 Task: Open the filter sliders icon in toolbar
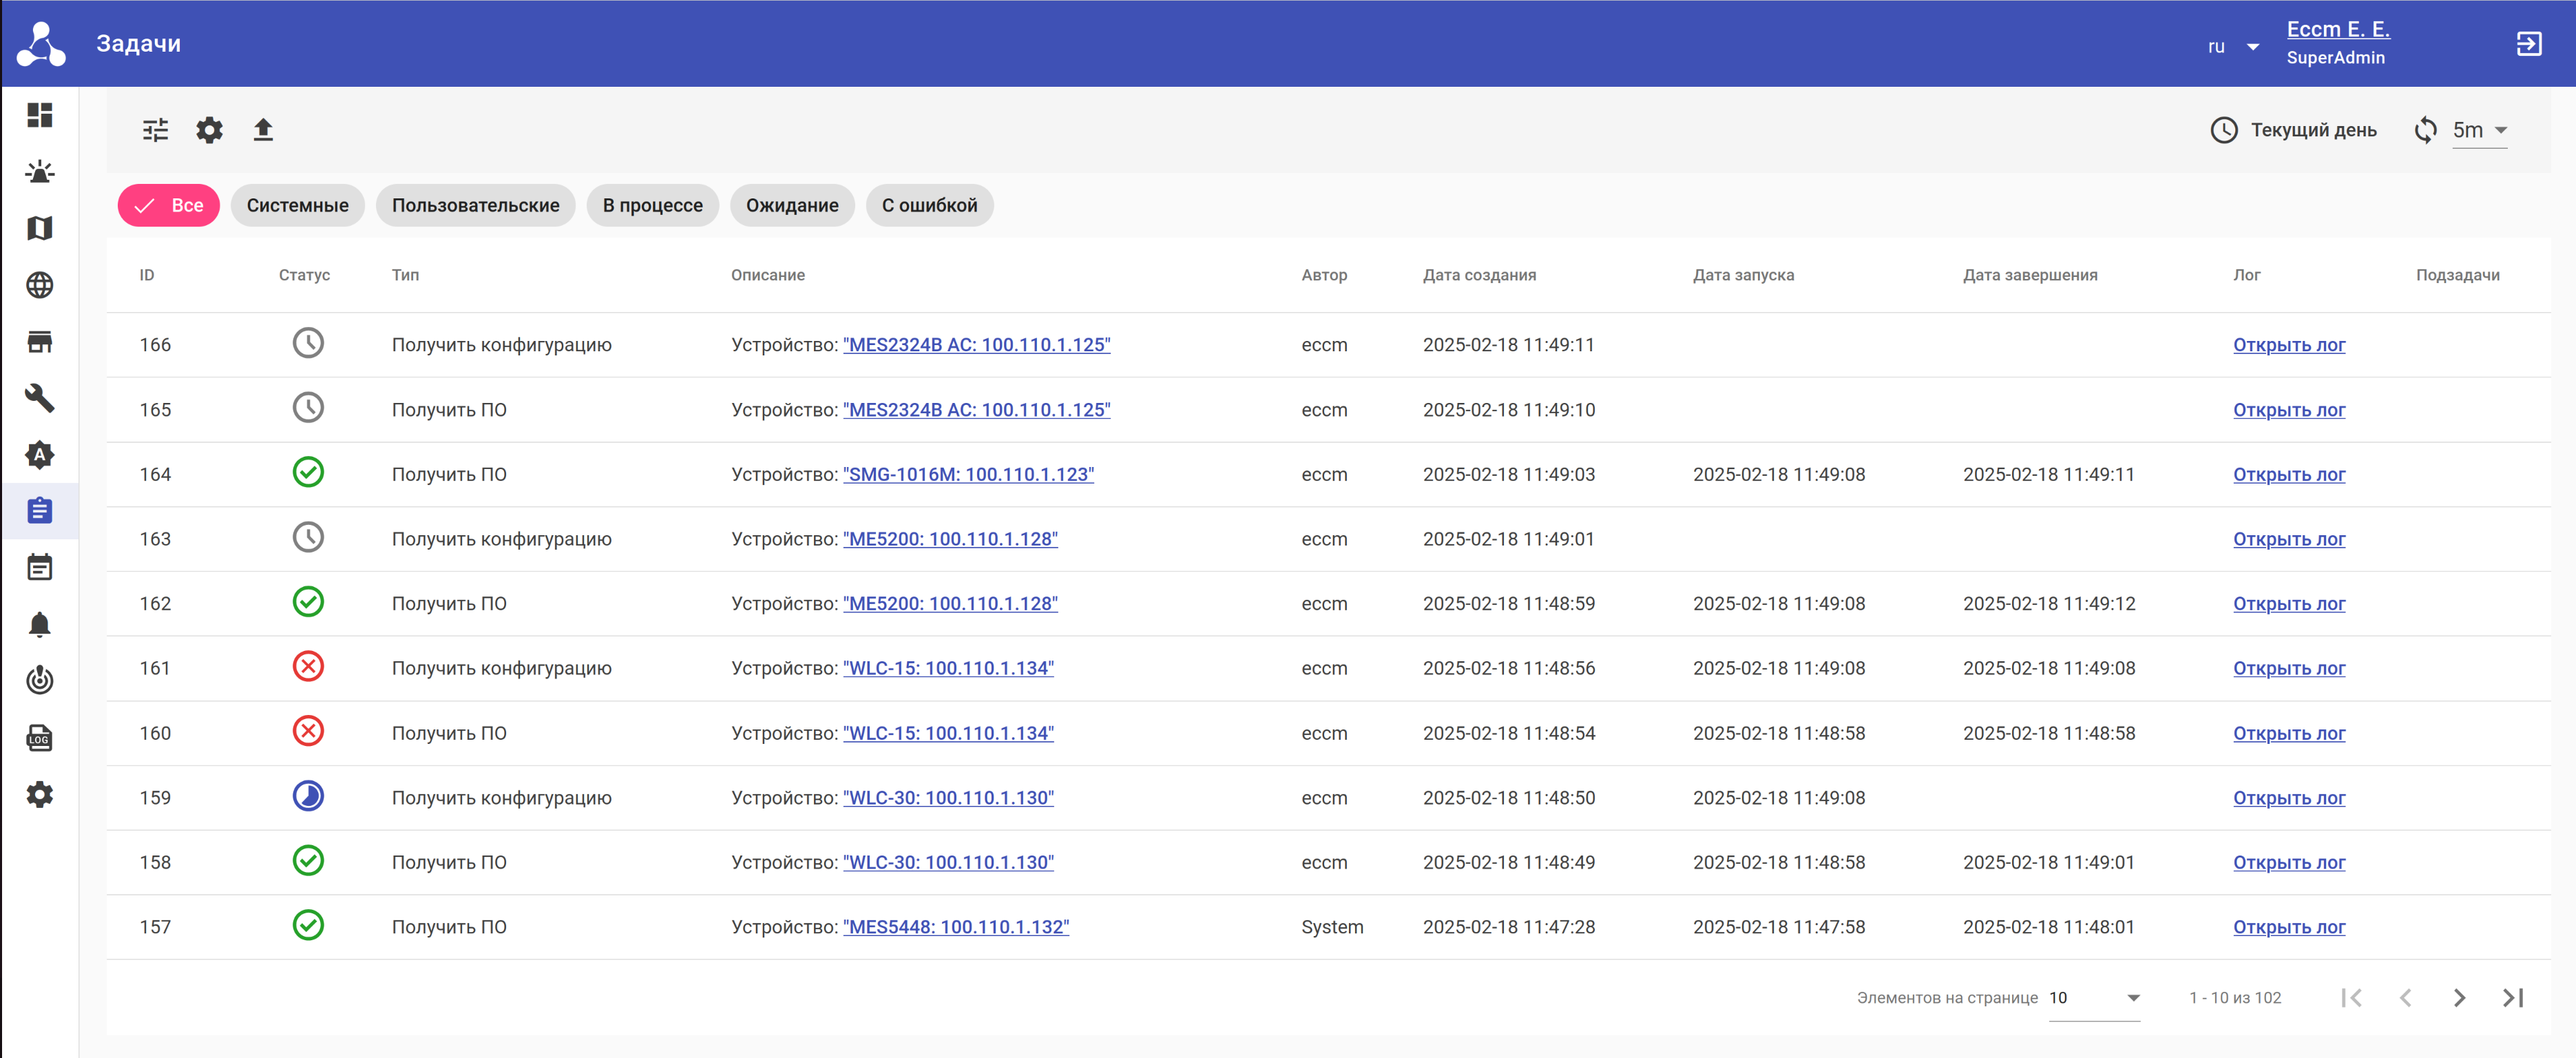pos(155,130)
